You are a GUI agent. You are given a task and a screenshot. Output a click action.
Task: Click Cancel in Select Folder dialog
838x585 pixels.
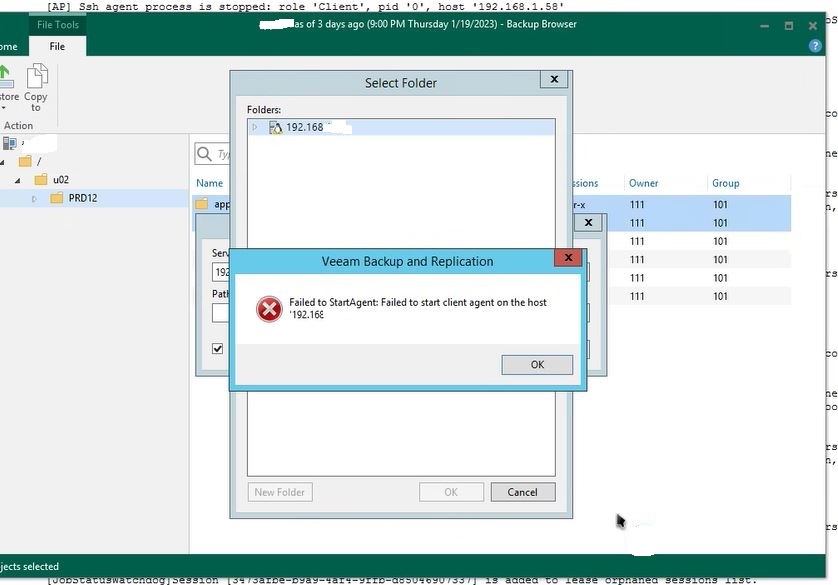(x=522, y=492)
